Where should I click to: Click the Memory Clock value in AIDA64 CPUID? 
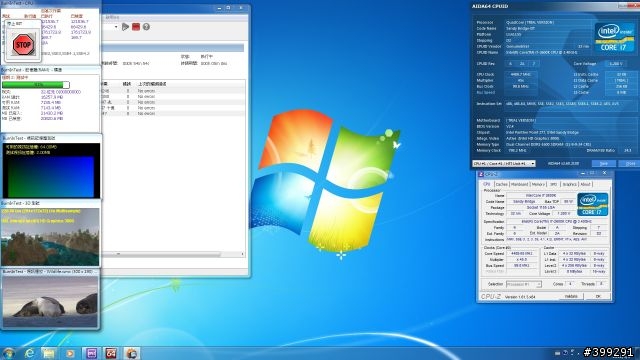pos(518,151)
